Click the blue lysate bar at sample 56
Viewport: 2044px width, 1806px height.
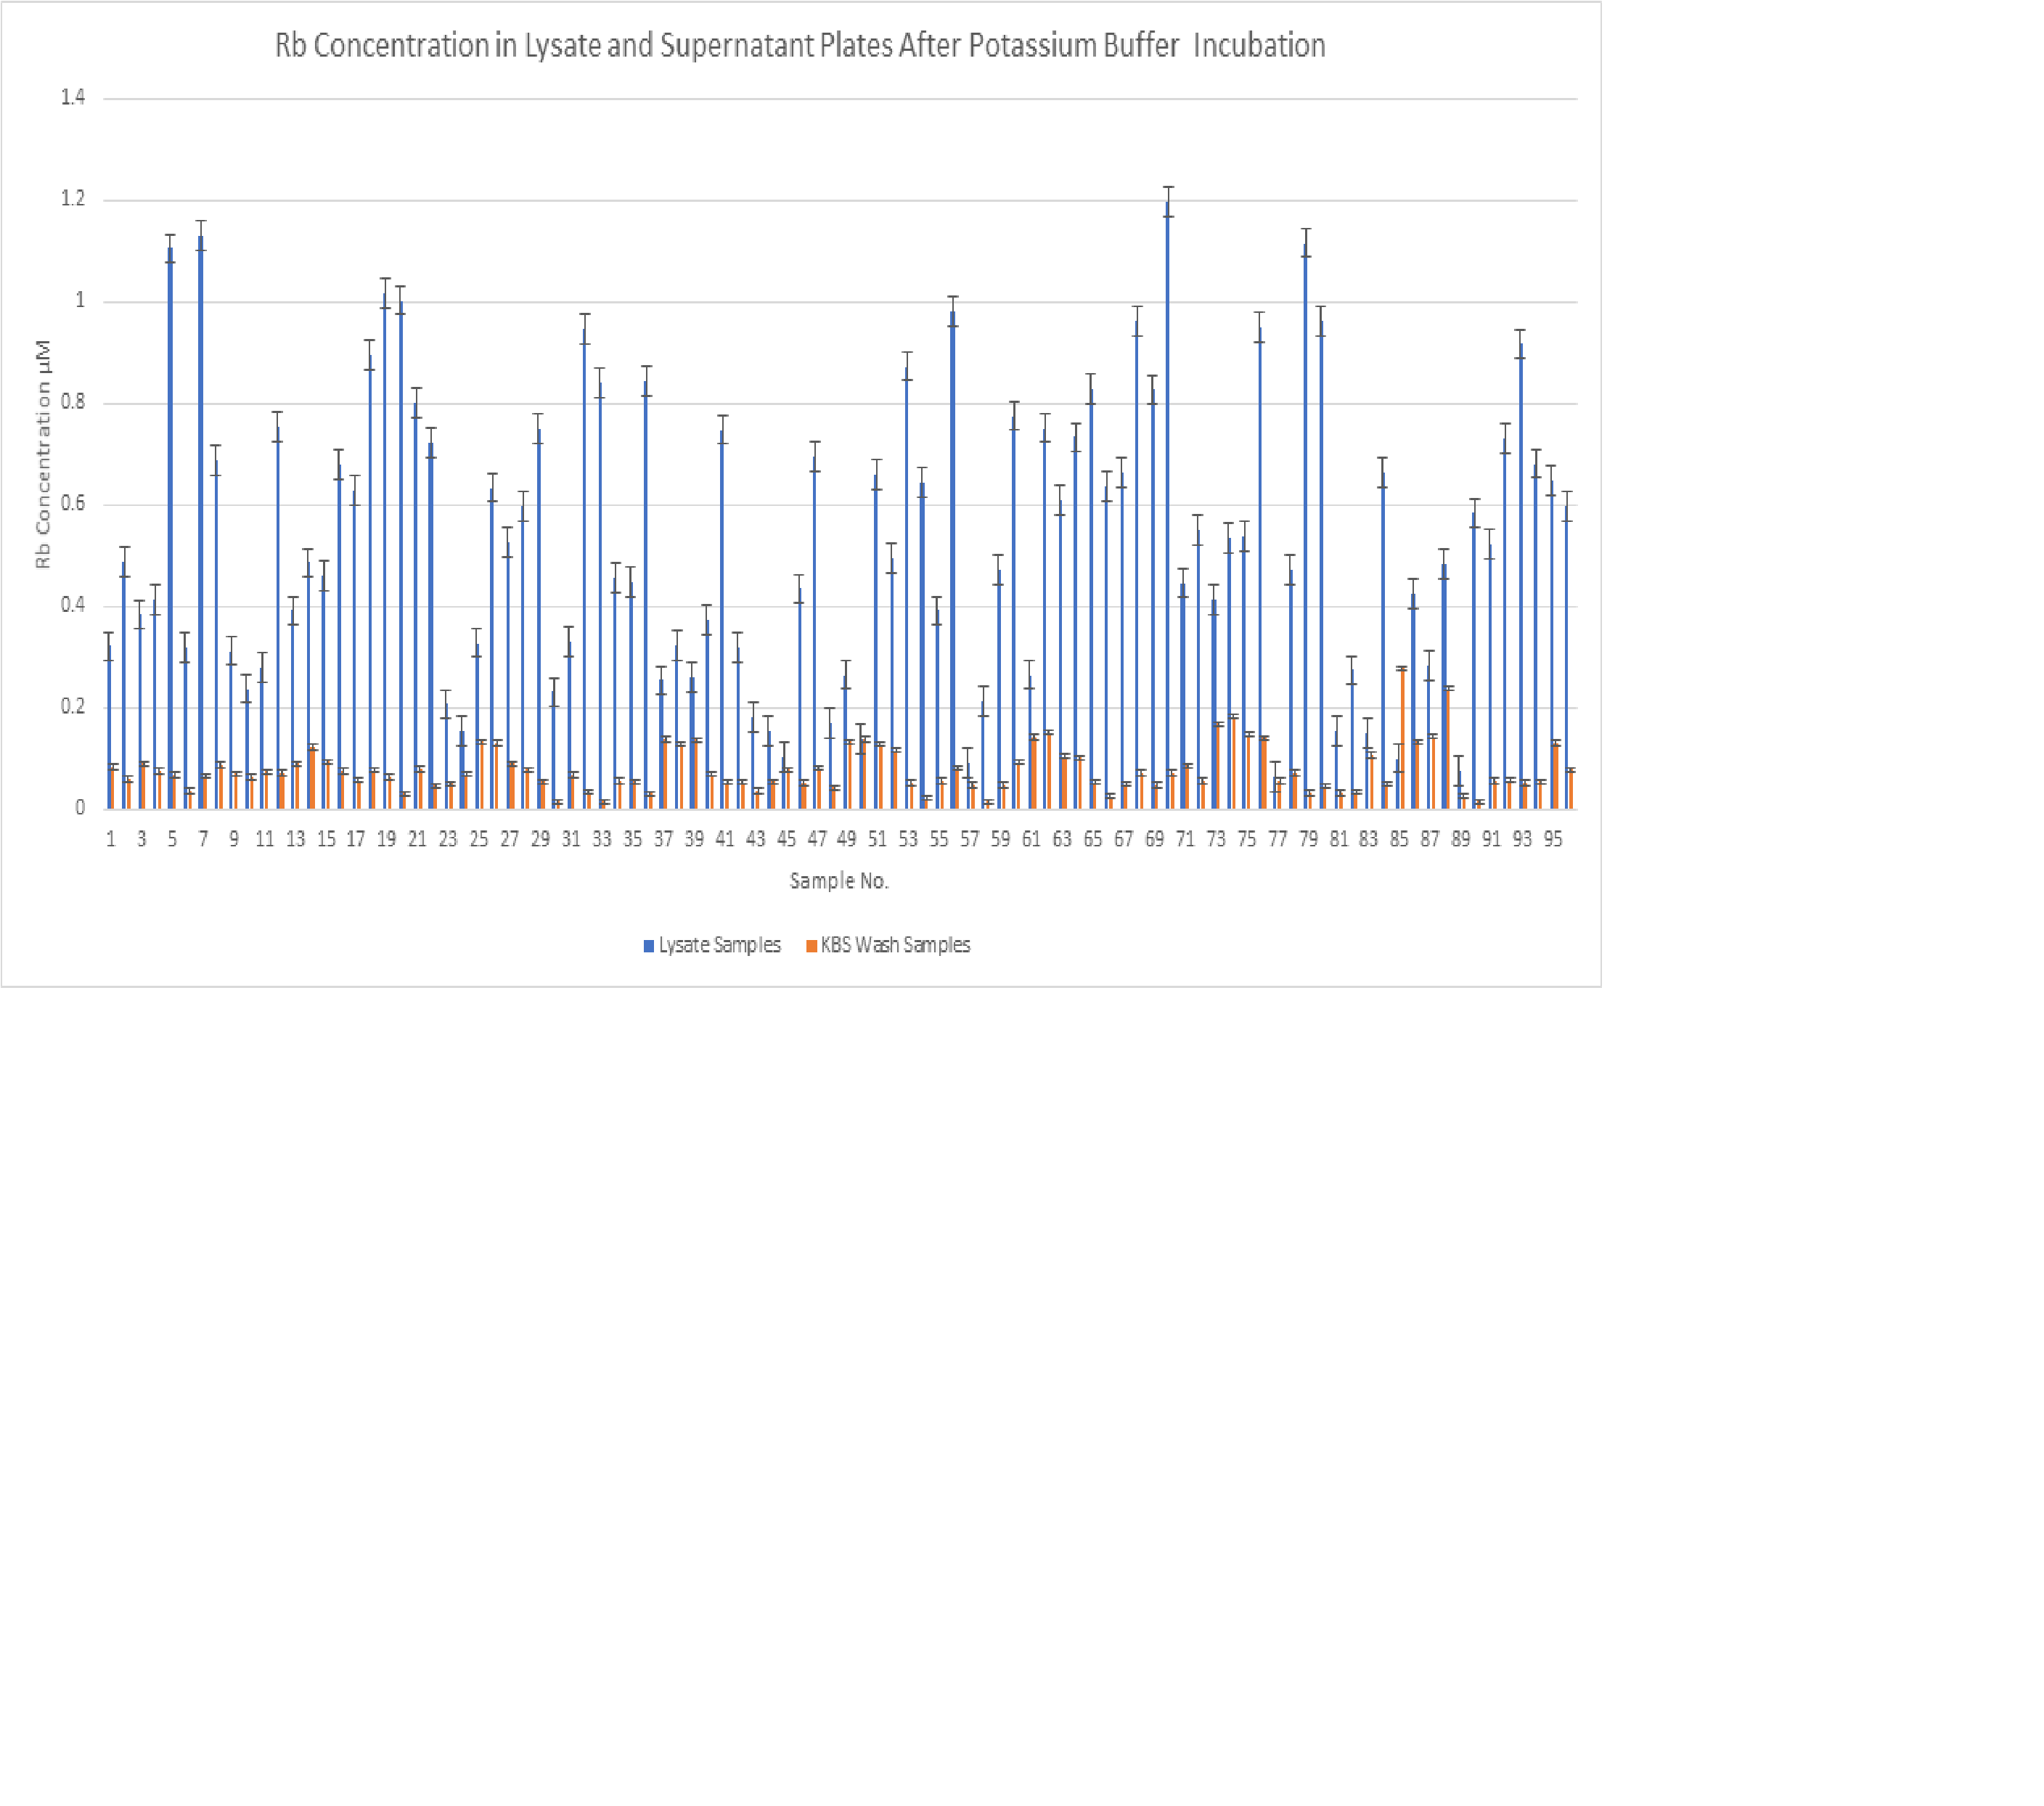click(x=953, y=560)
